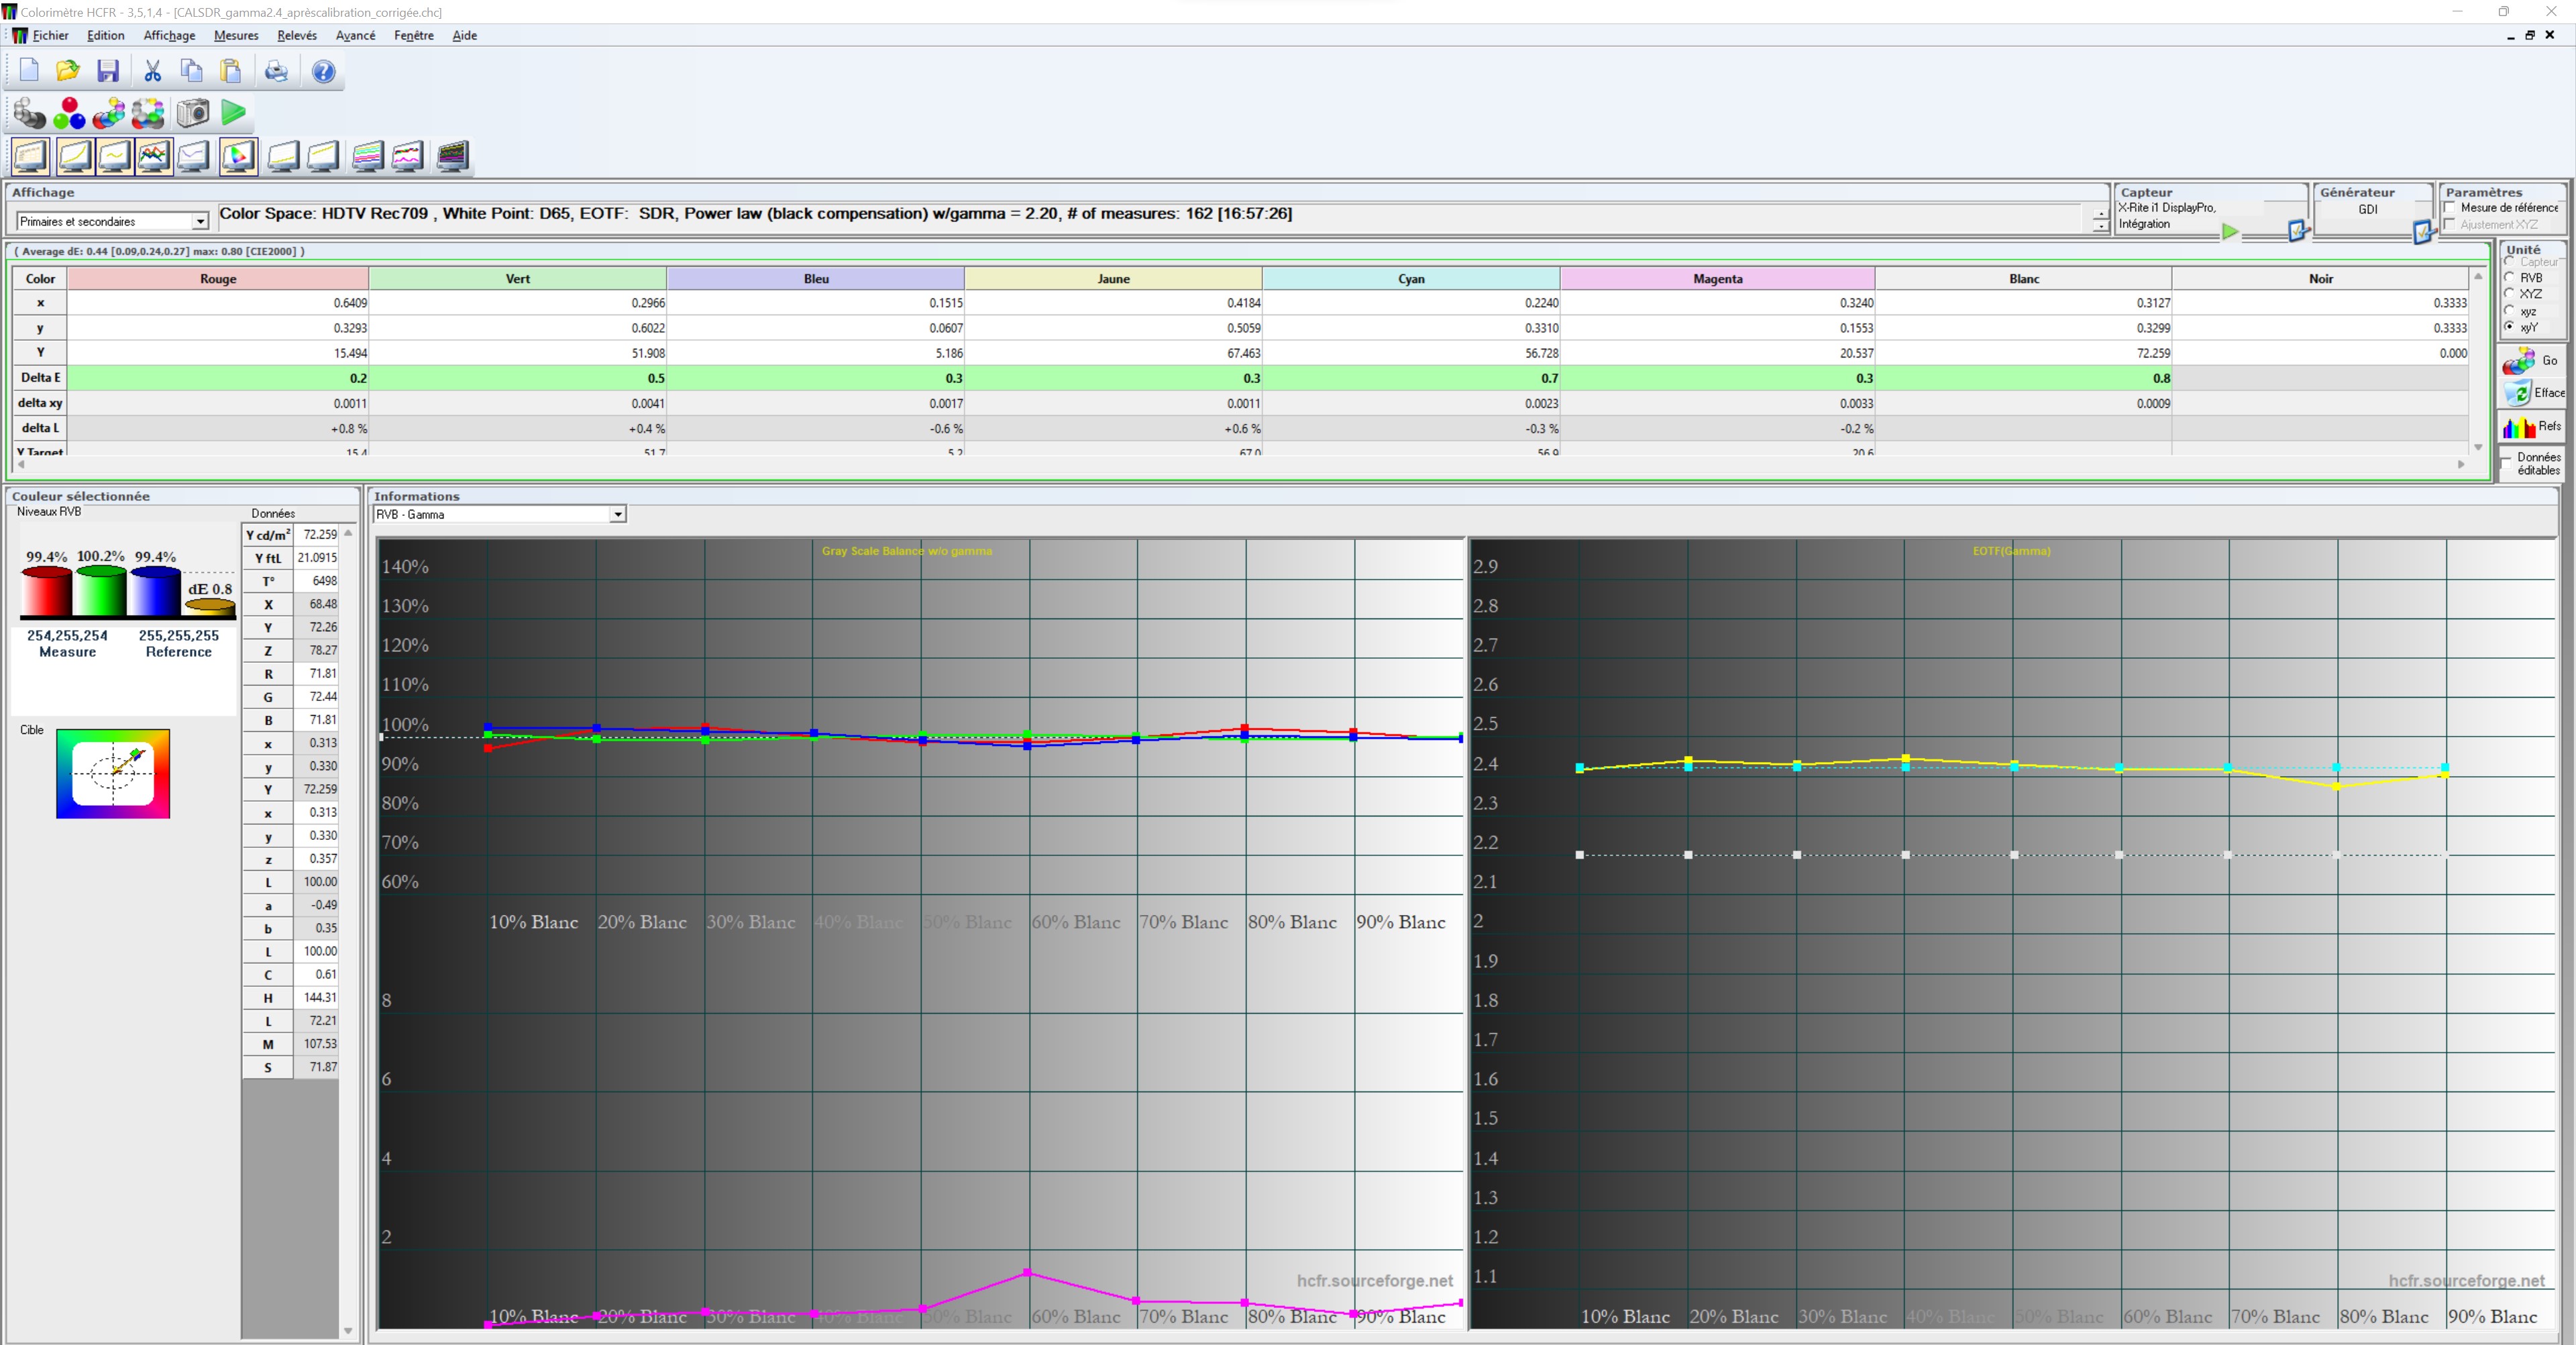The width and height of the screenshot is (2576, 1345).
Task: Select the RVB unit radio button
Action: [2509, 277]
